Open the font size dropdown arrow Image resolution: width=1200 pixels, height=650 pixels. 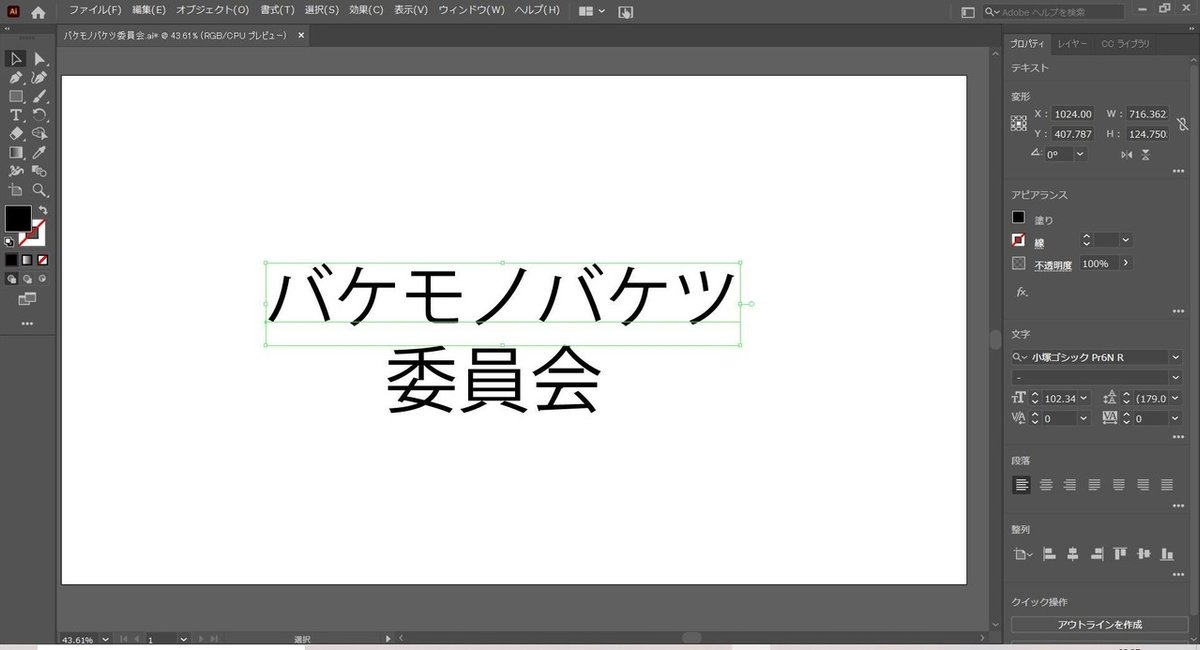[1083, 398]
